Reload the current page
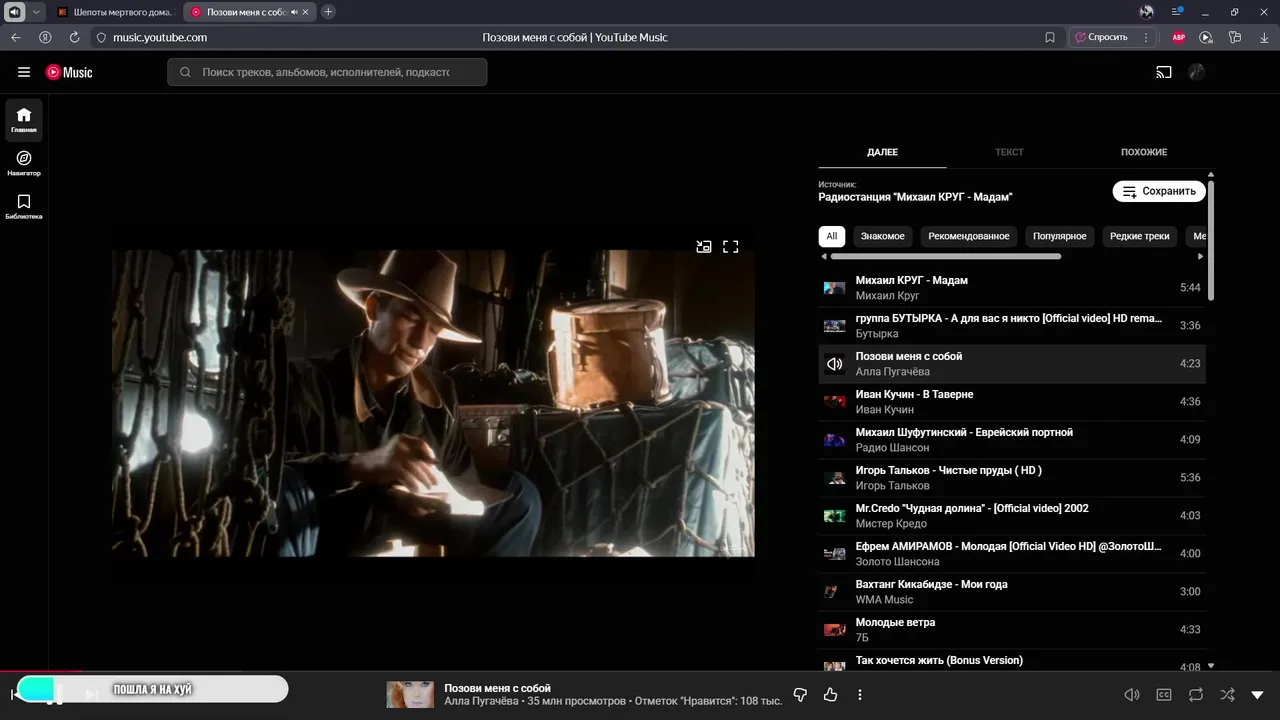The width and height of the screenshot is (1280, 720). [x=74, y=37]
